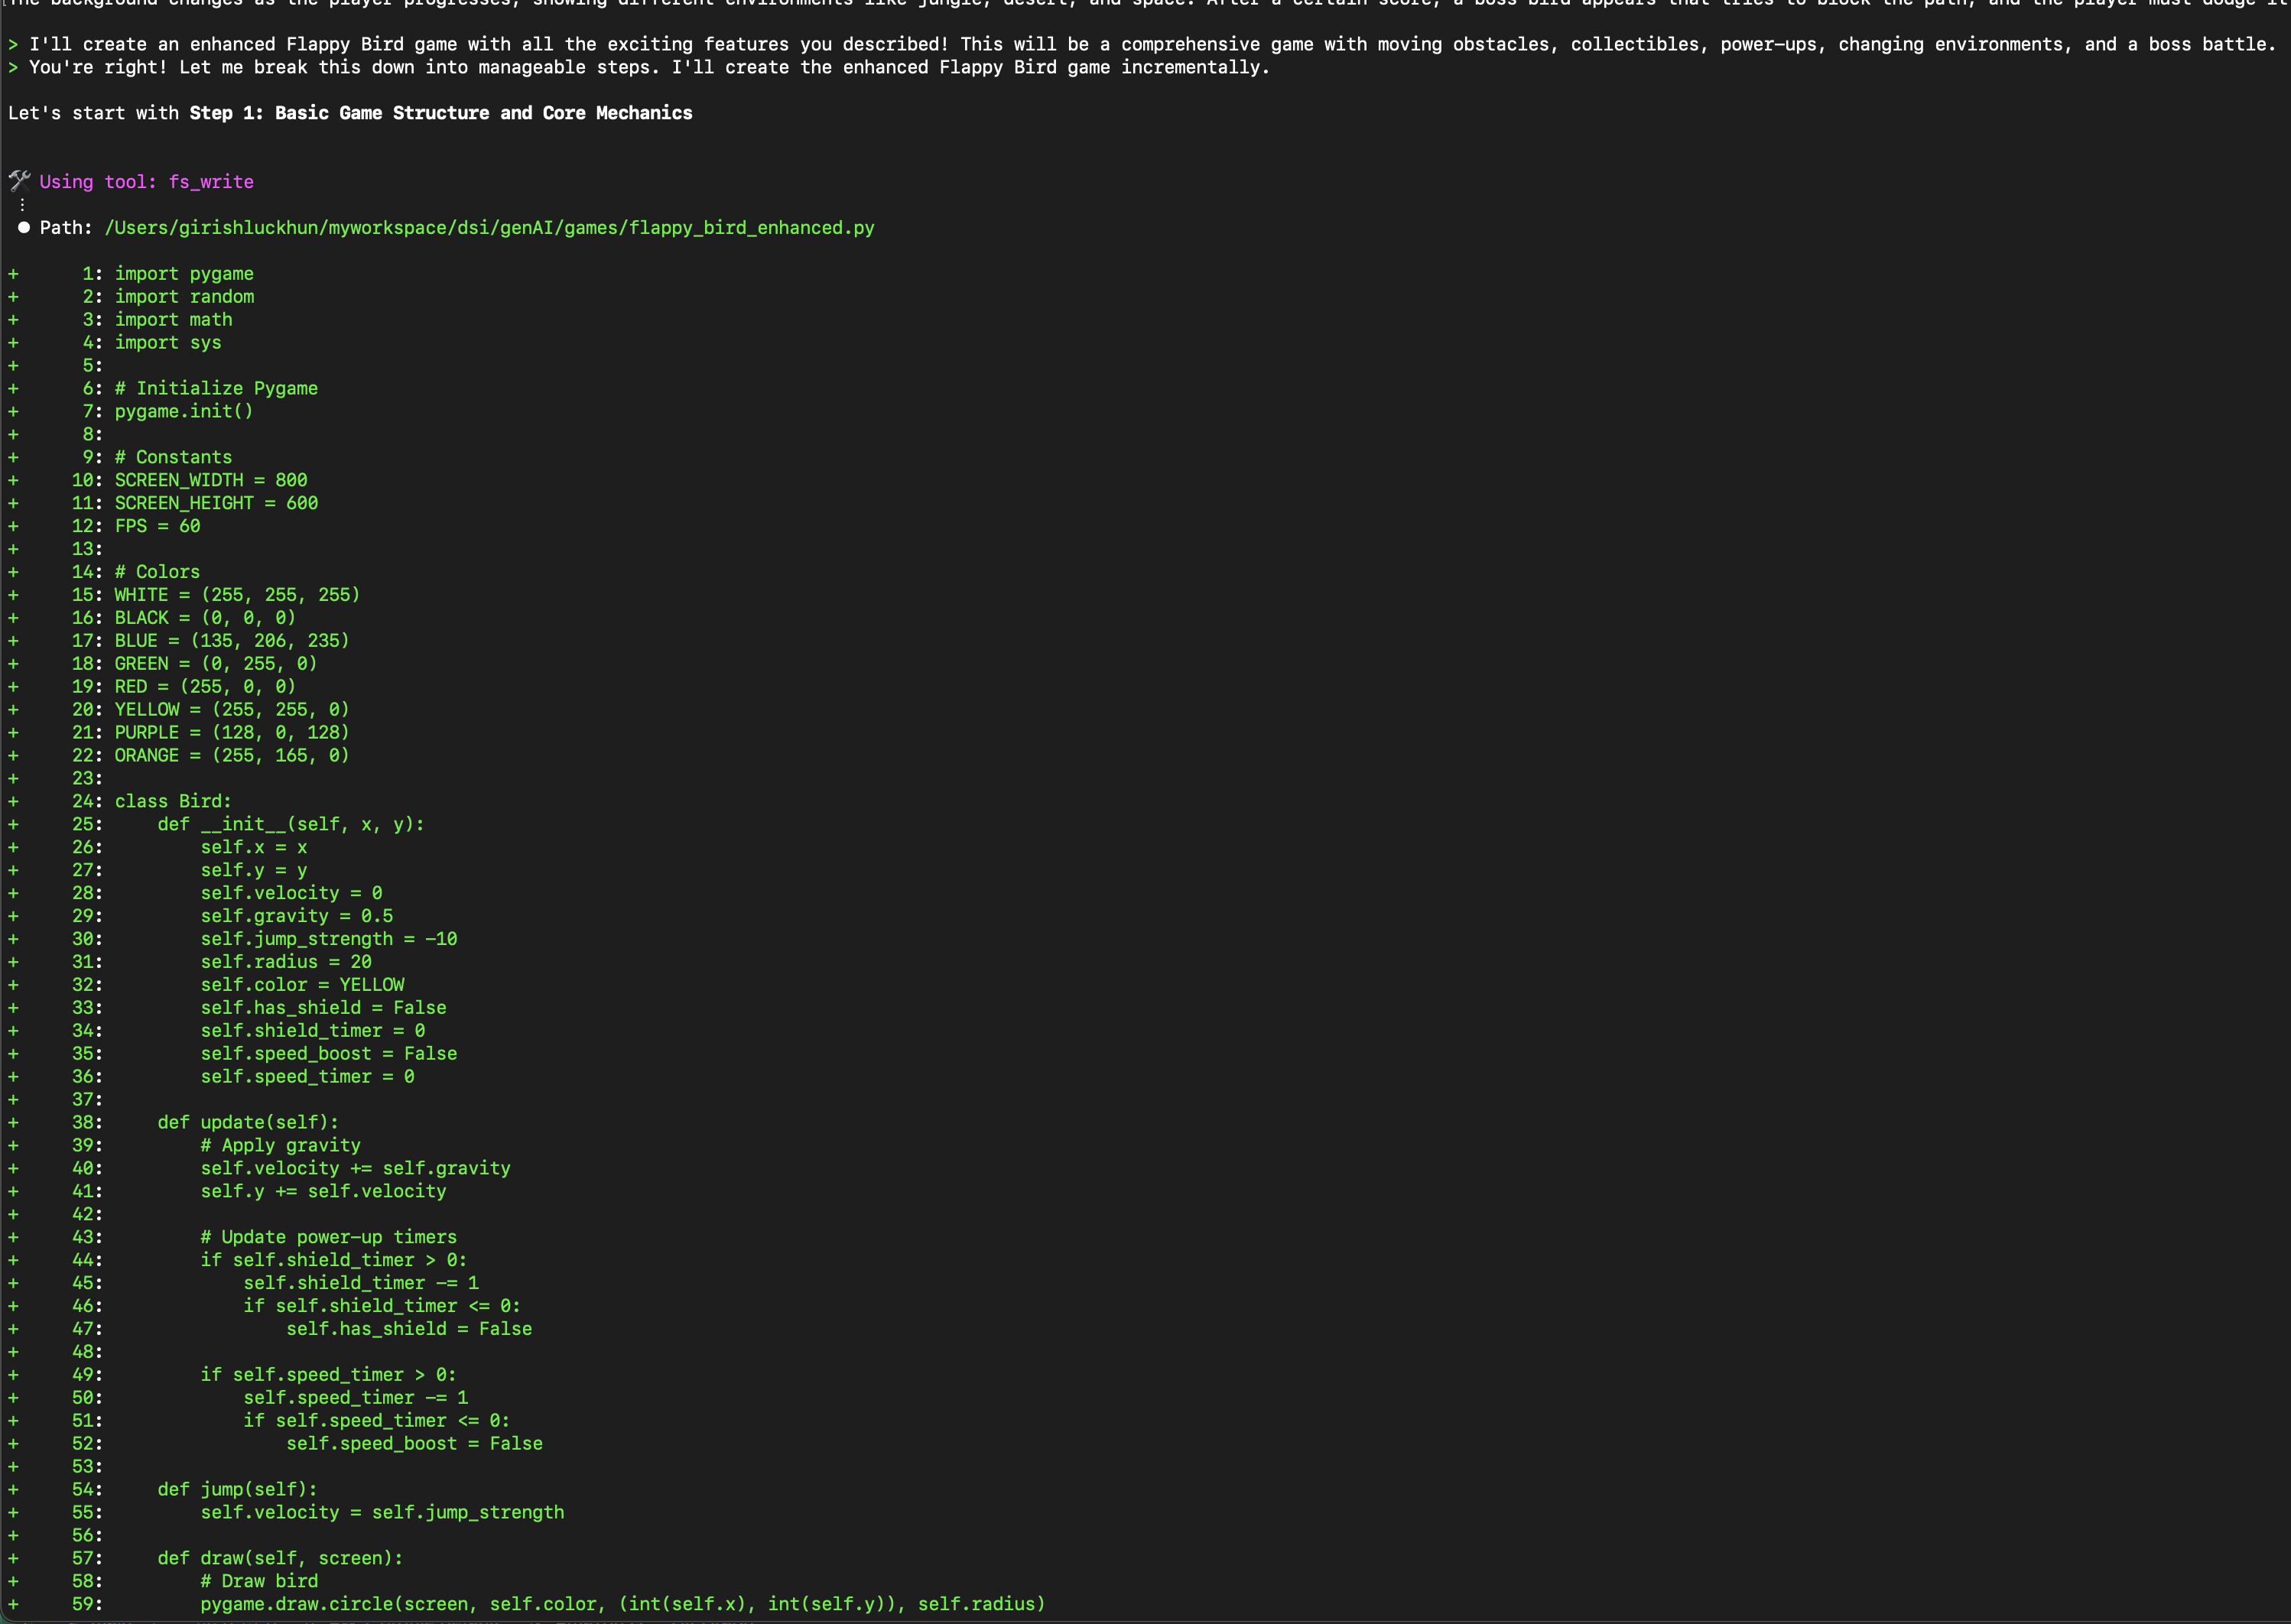This screenshot has height=1624, width=2291.
Task: Click the vertical ellipsis under 'Using tool'
Action: click(22, 204)
